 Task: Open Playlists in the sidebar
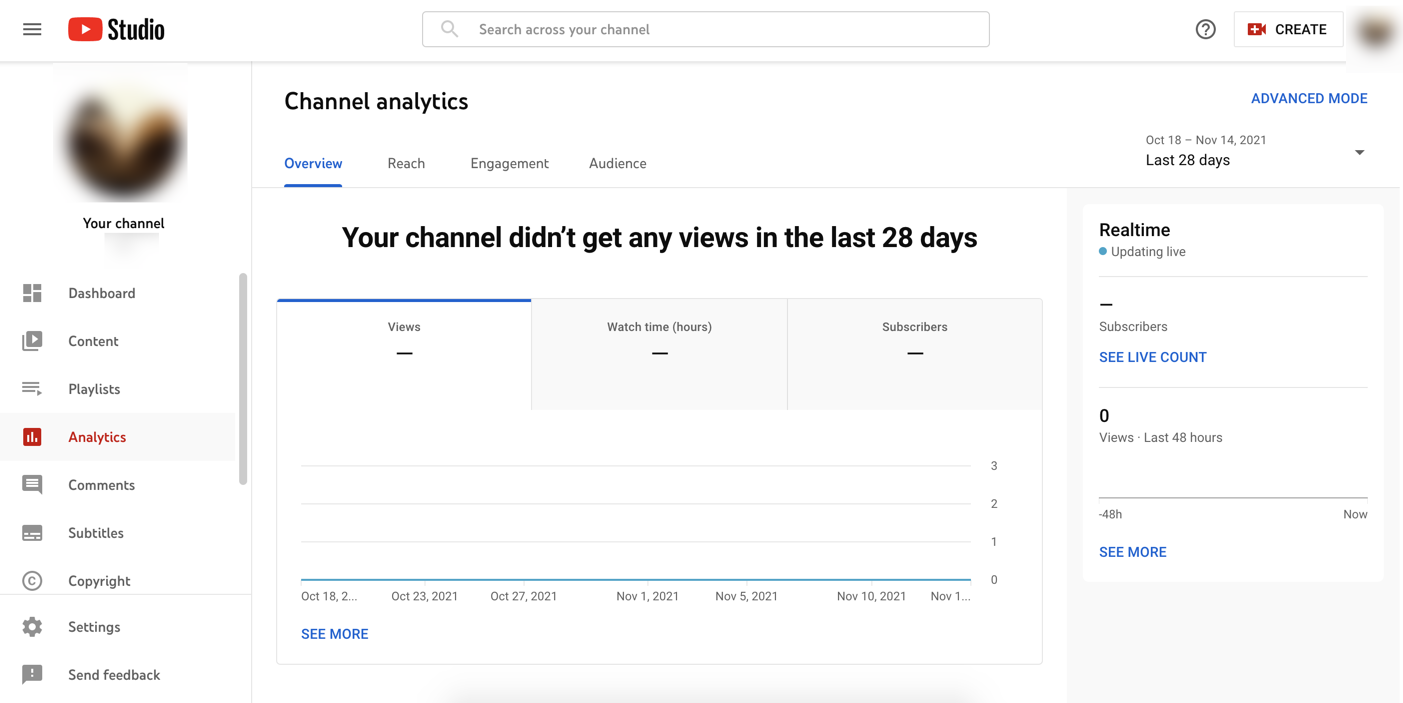tap(118, 389)
